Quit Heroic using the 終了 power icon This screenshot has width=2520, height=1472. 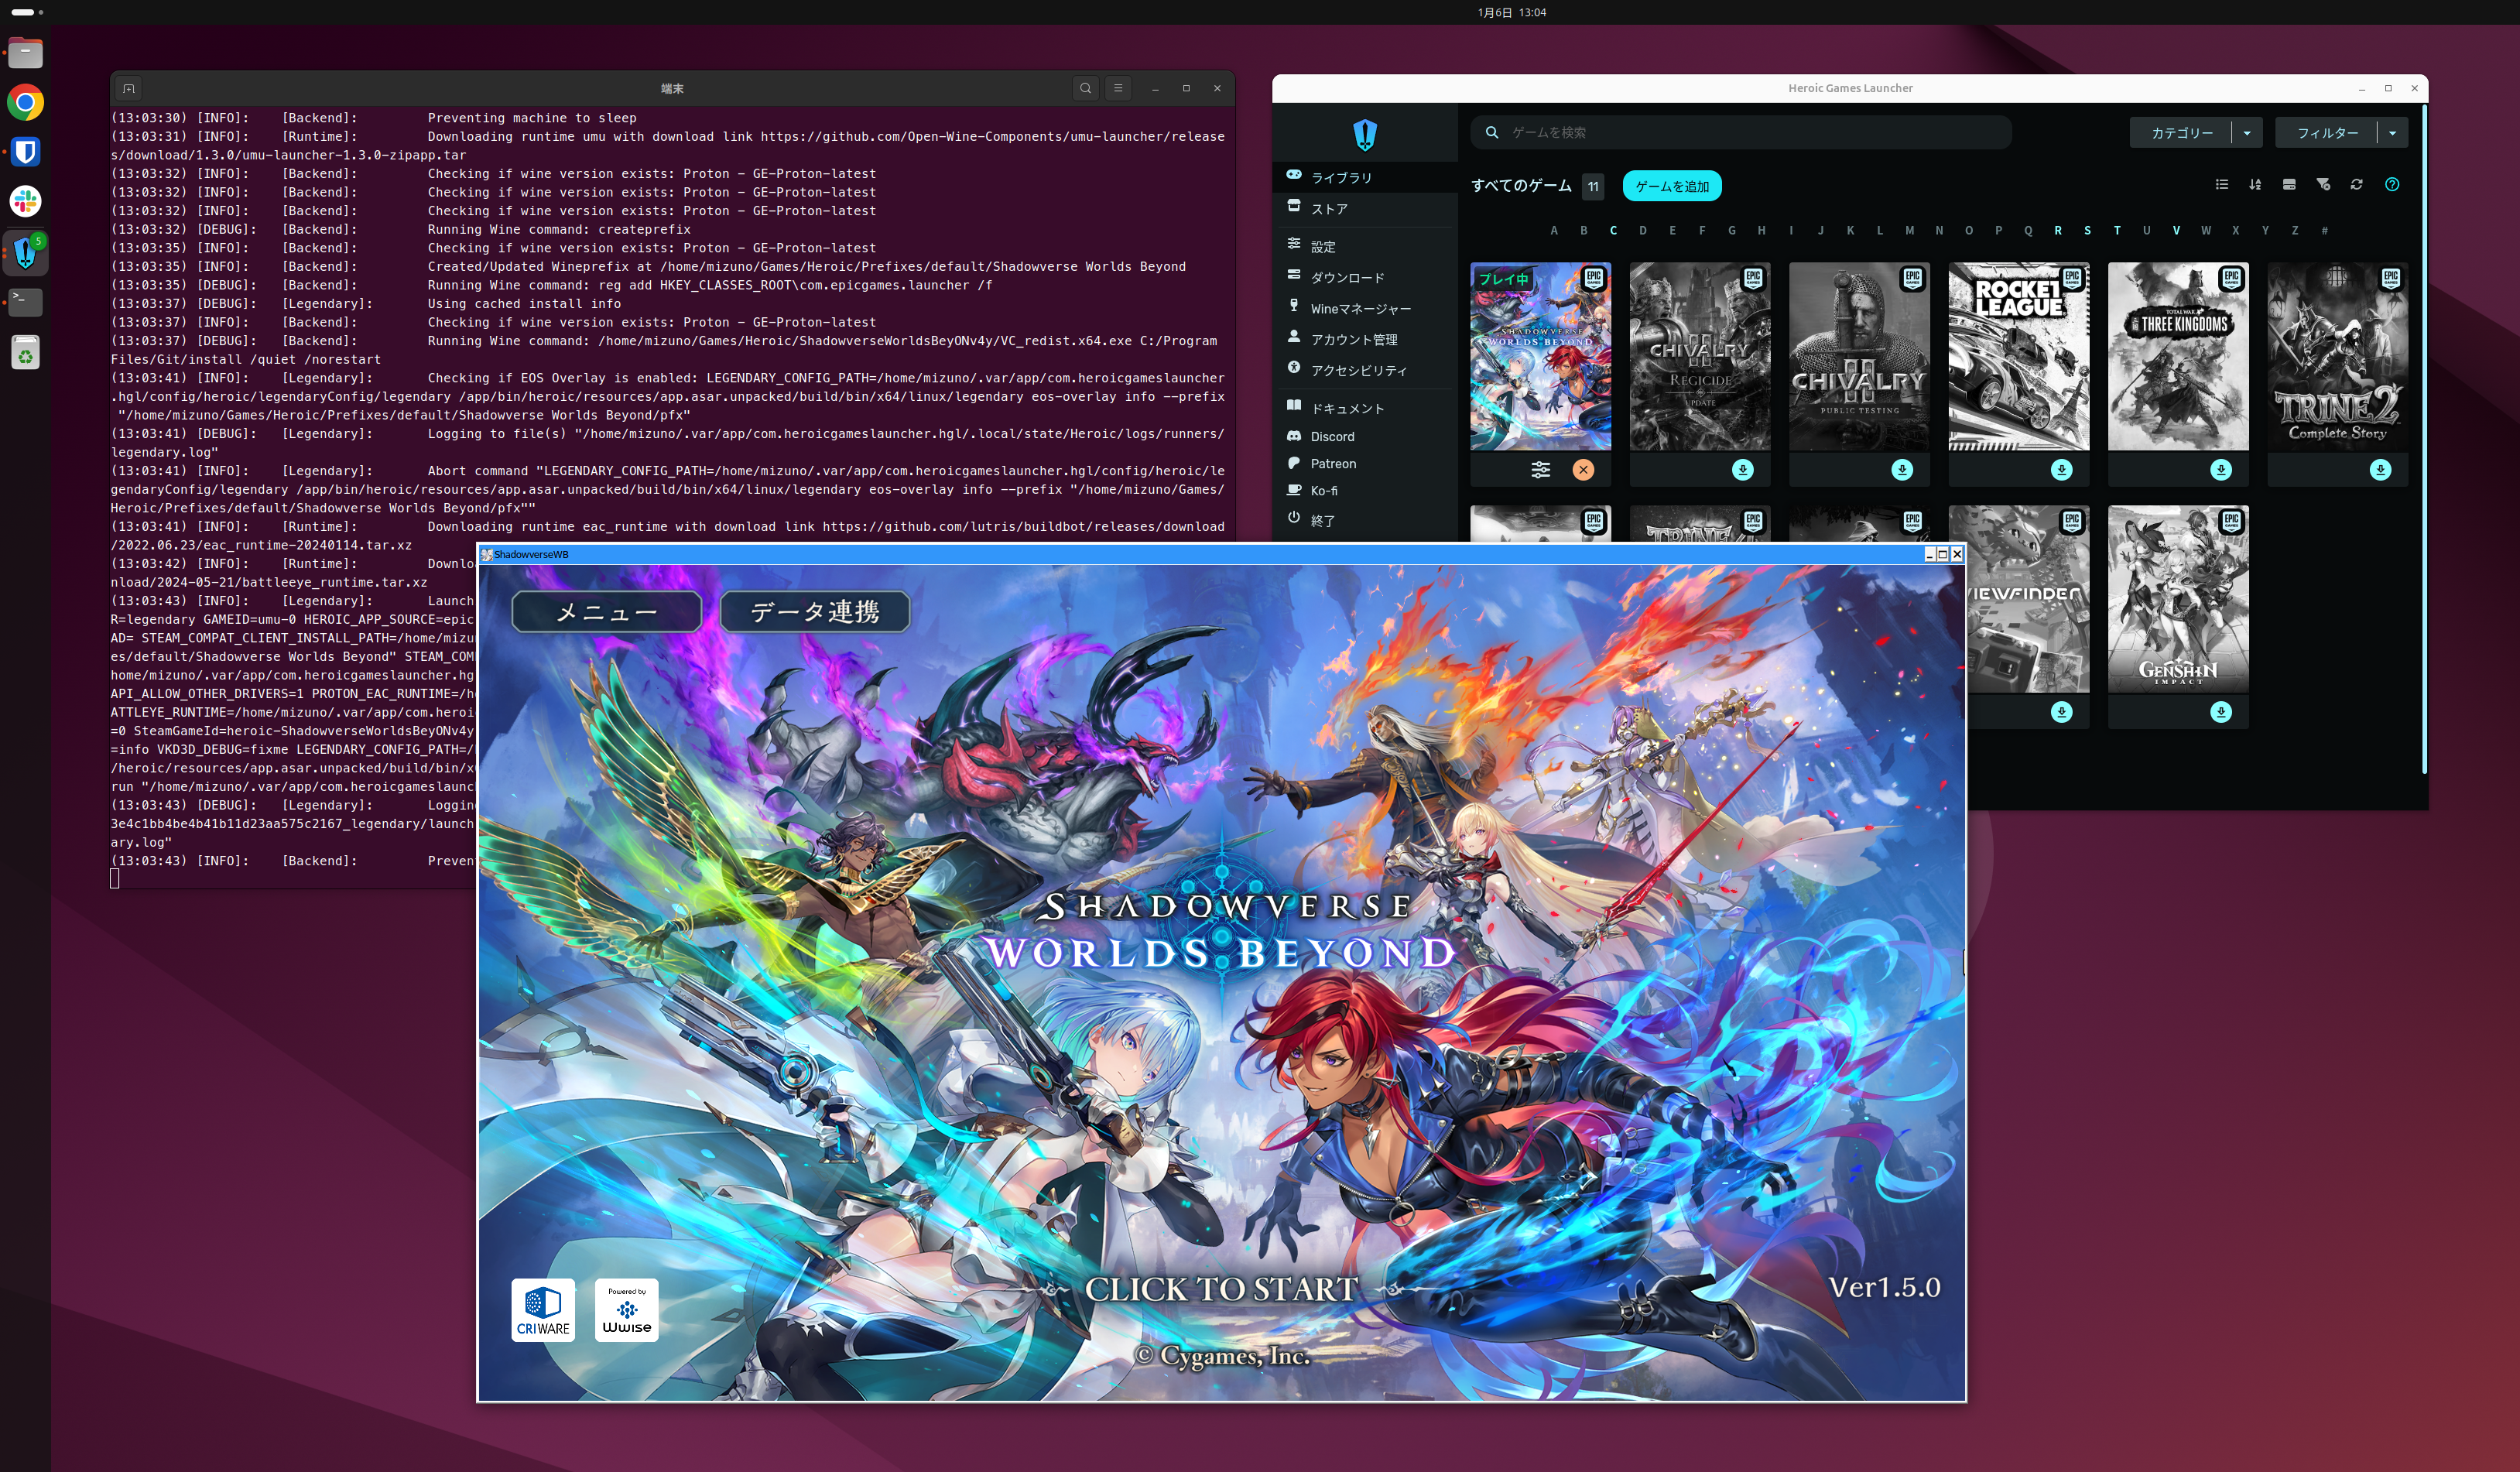(1294, 520)
